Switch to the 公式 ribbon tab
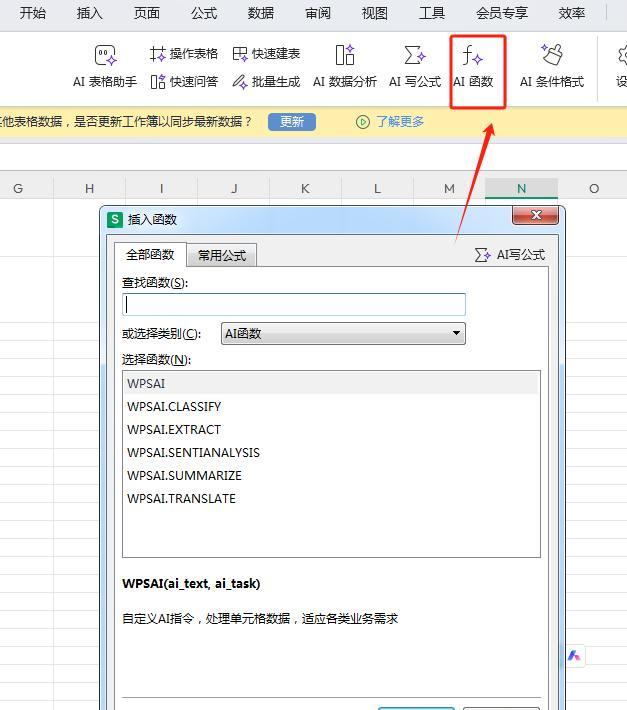 pos(204,14)
